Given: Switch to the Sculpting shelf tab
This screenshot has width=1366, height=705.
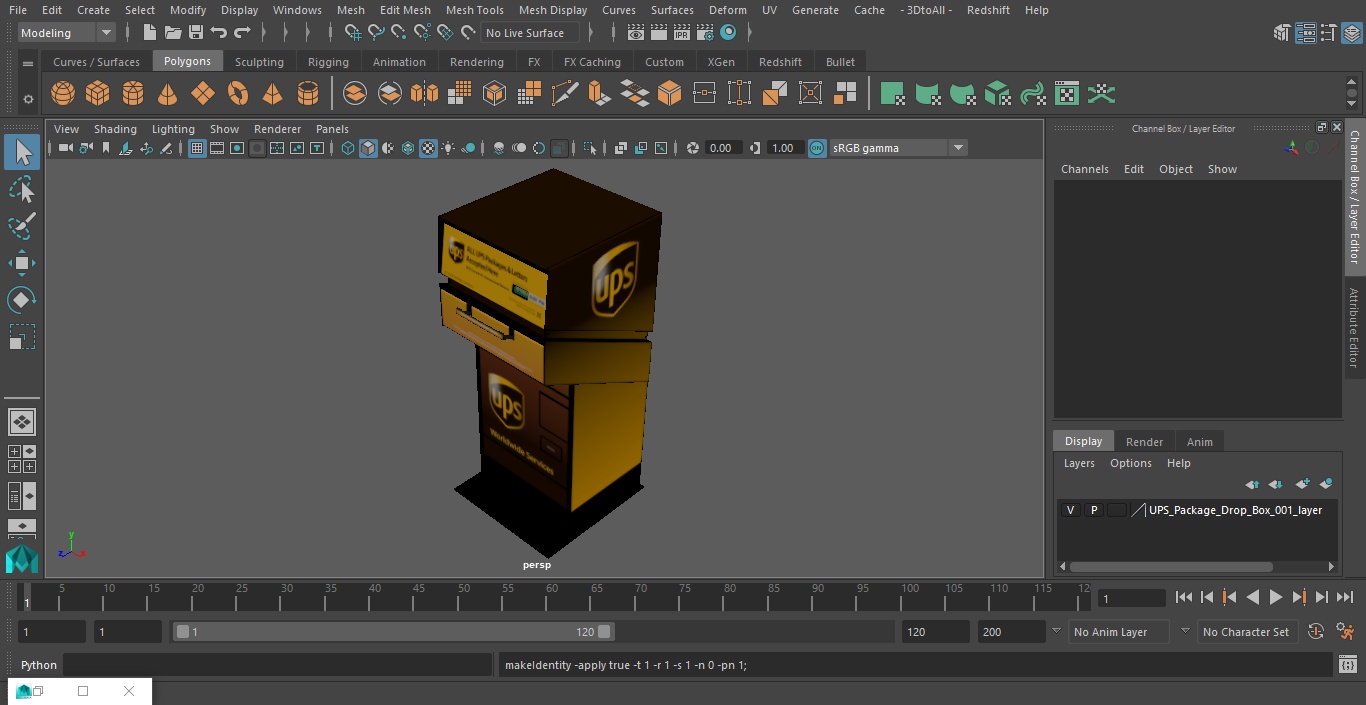Looking at the screenshot, I should (x=259, y=62).
